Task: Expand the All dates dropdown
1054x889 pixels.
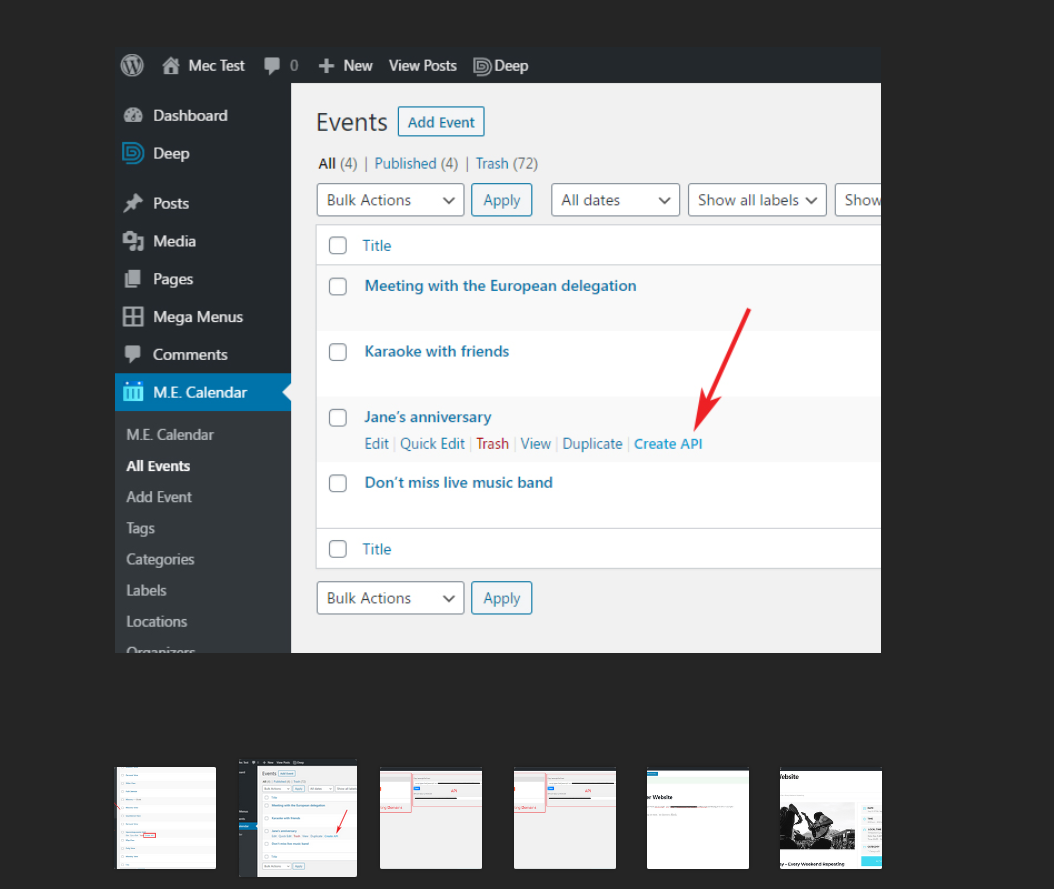Action: 615,199
